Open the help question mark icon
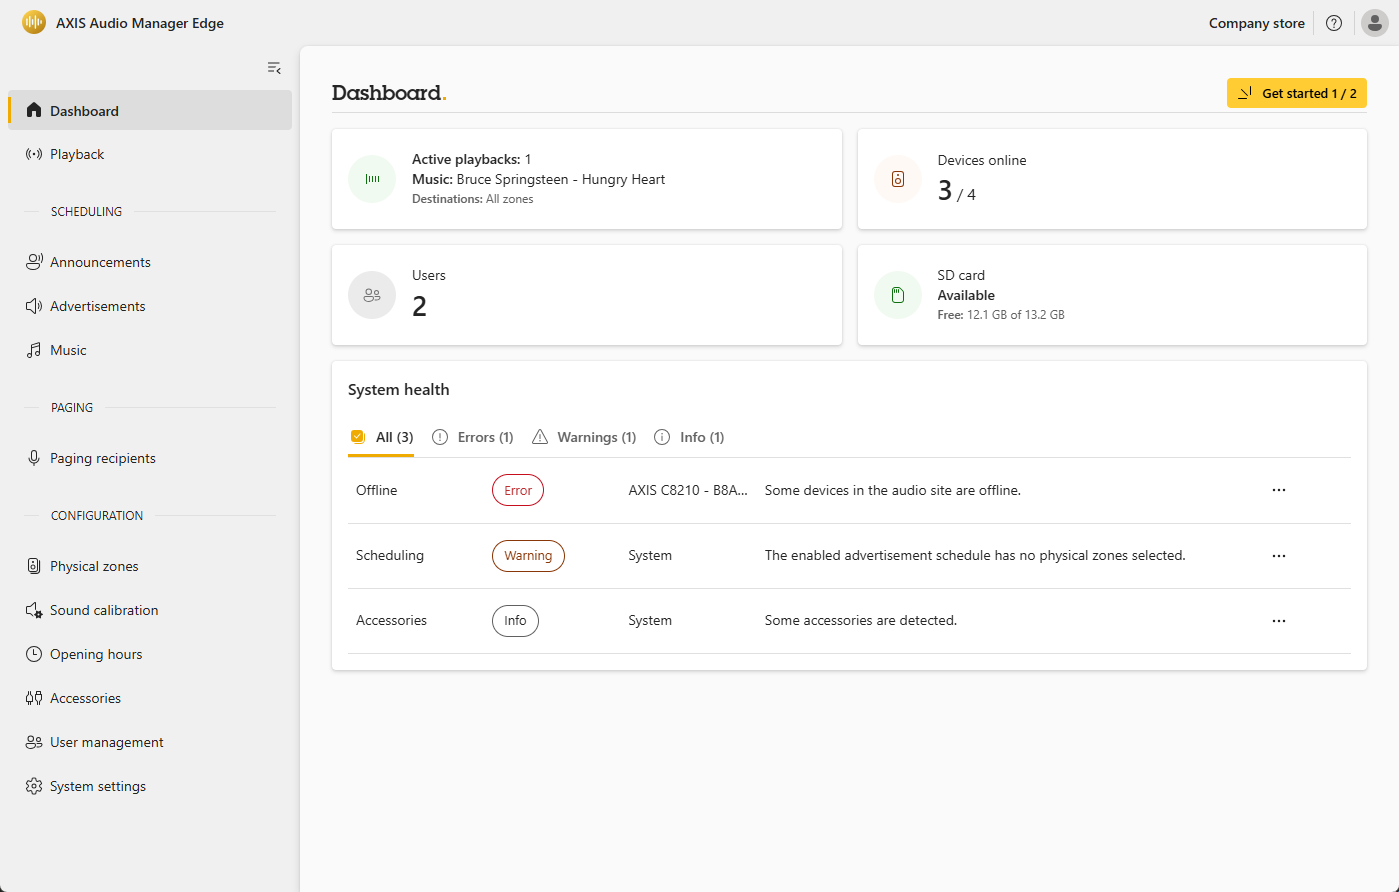The height and width of the screenshot is (892, 1399). coord(1333,23)
